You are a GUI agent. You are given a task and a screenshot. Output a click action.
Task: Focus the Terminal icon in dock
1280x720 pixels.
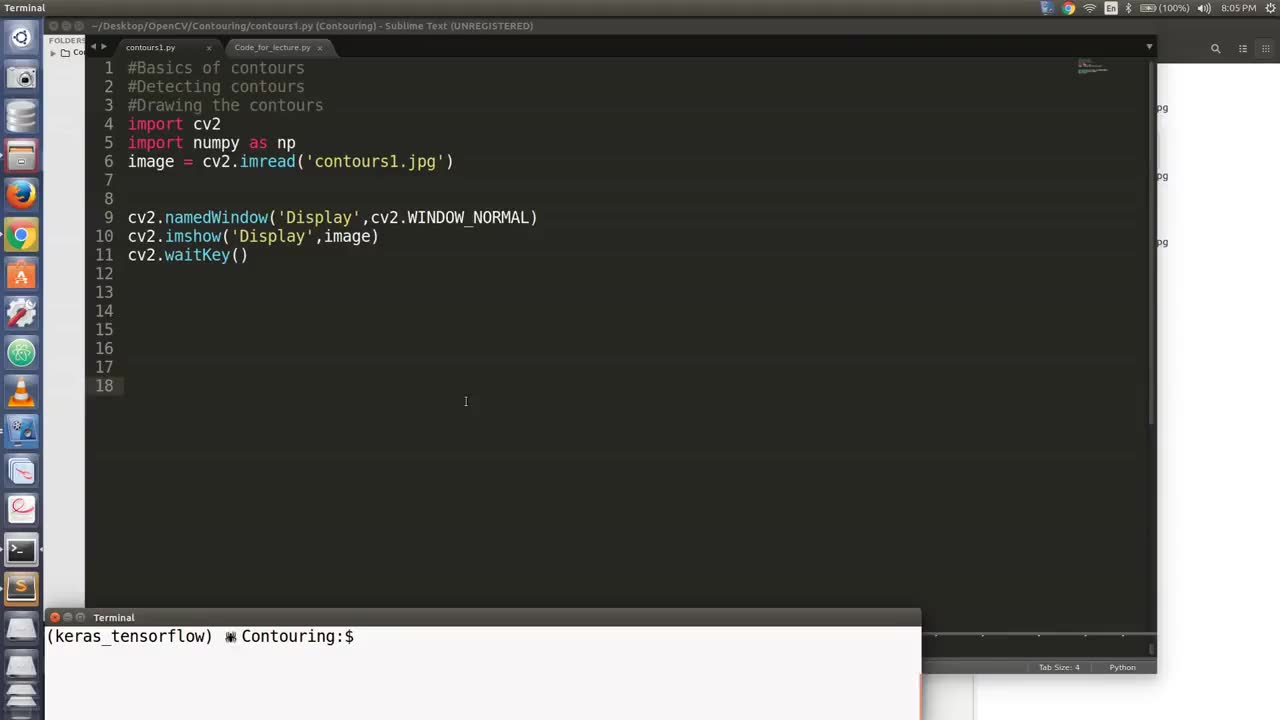point(21,549)
